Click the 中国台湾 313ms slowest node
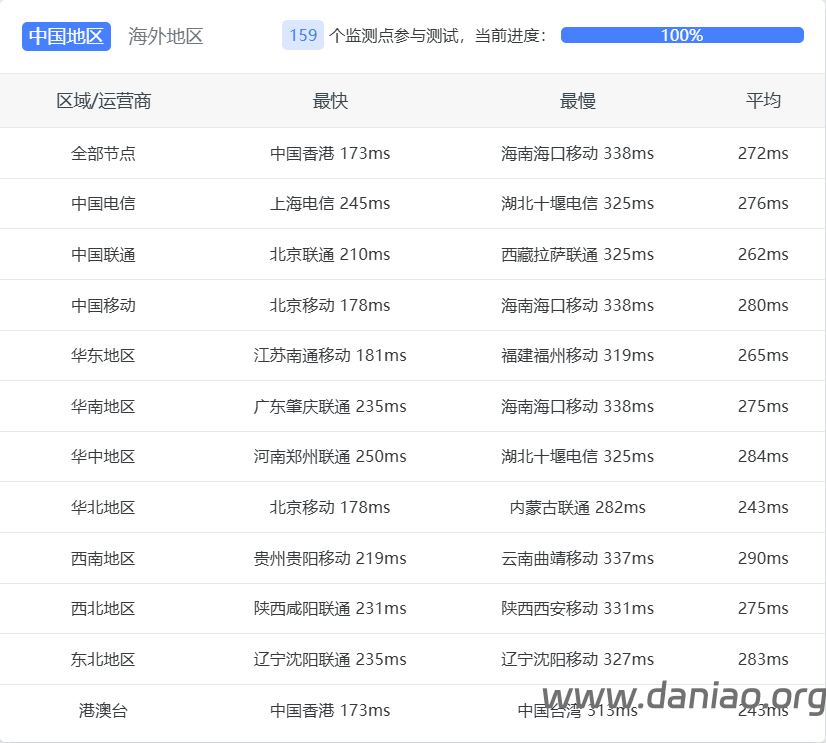Viewport: 826px width, 743px height. pos(580,710)
